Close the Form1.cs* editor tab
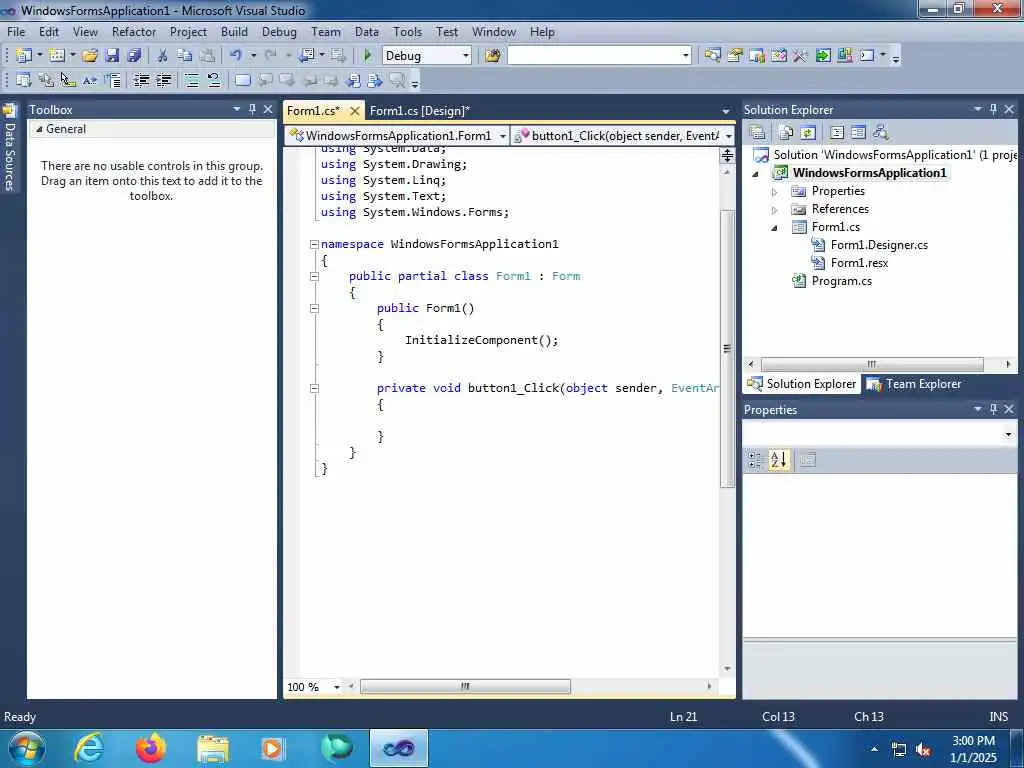The image size is (1024, 768). (x=355, y=111)
